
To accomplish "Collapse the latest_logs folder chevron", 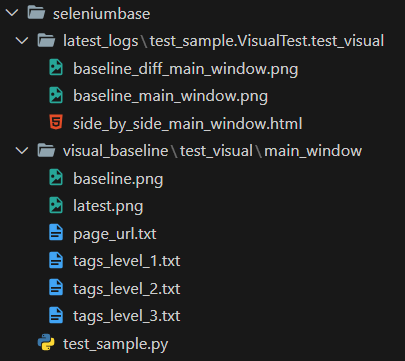I will coord(22,41).
